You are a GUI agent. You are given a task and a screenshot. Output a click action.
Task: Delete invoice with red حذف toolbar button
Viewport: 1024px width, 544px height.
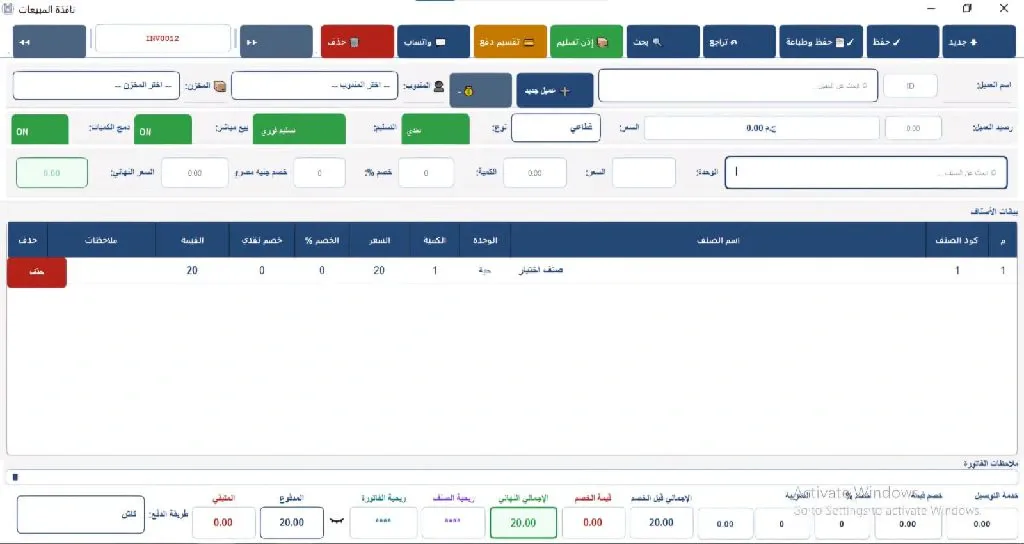pos(357,42)
